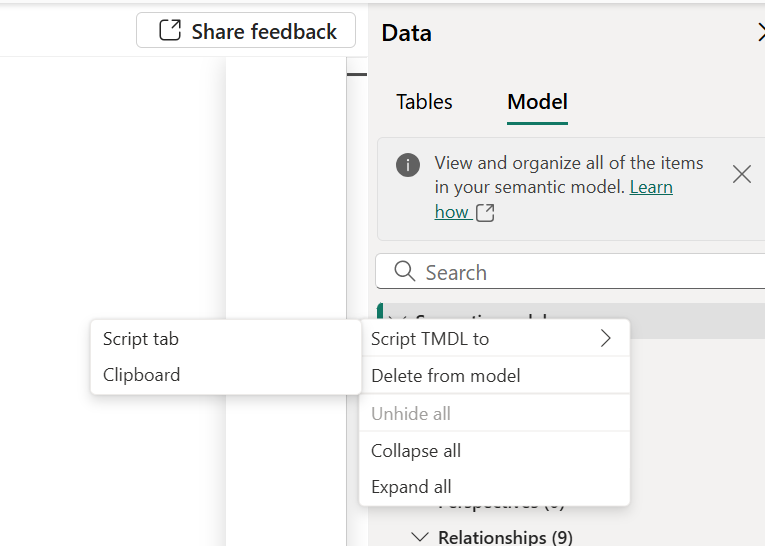The width and height of the screenshot is (765, 546).
Task: Select the Model tab
Action: tap(537, 102)
